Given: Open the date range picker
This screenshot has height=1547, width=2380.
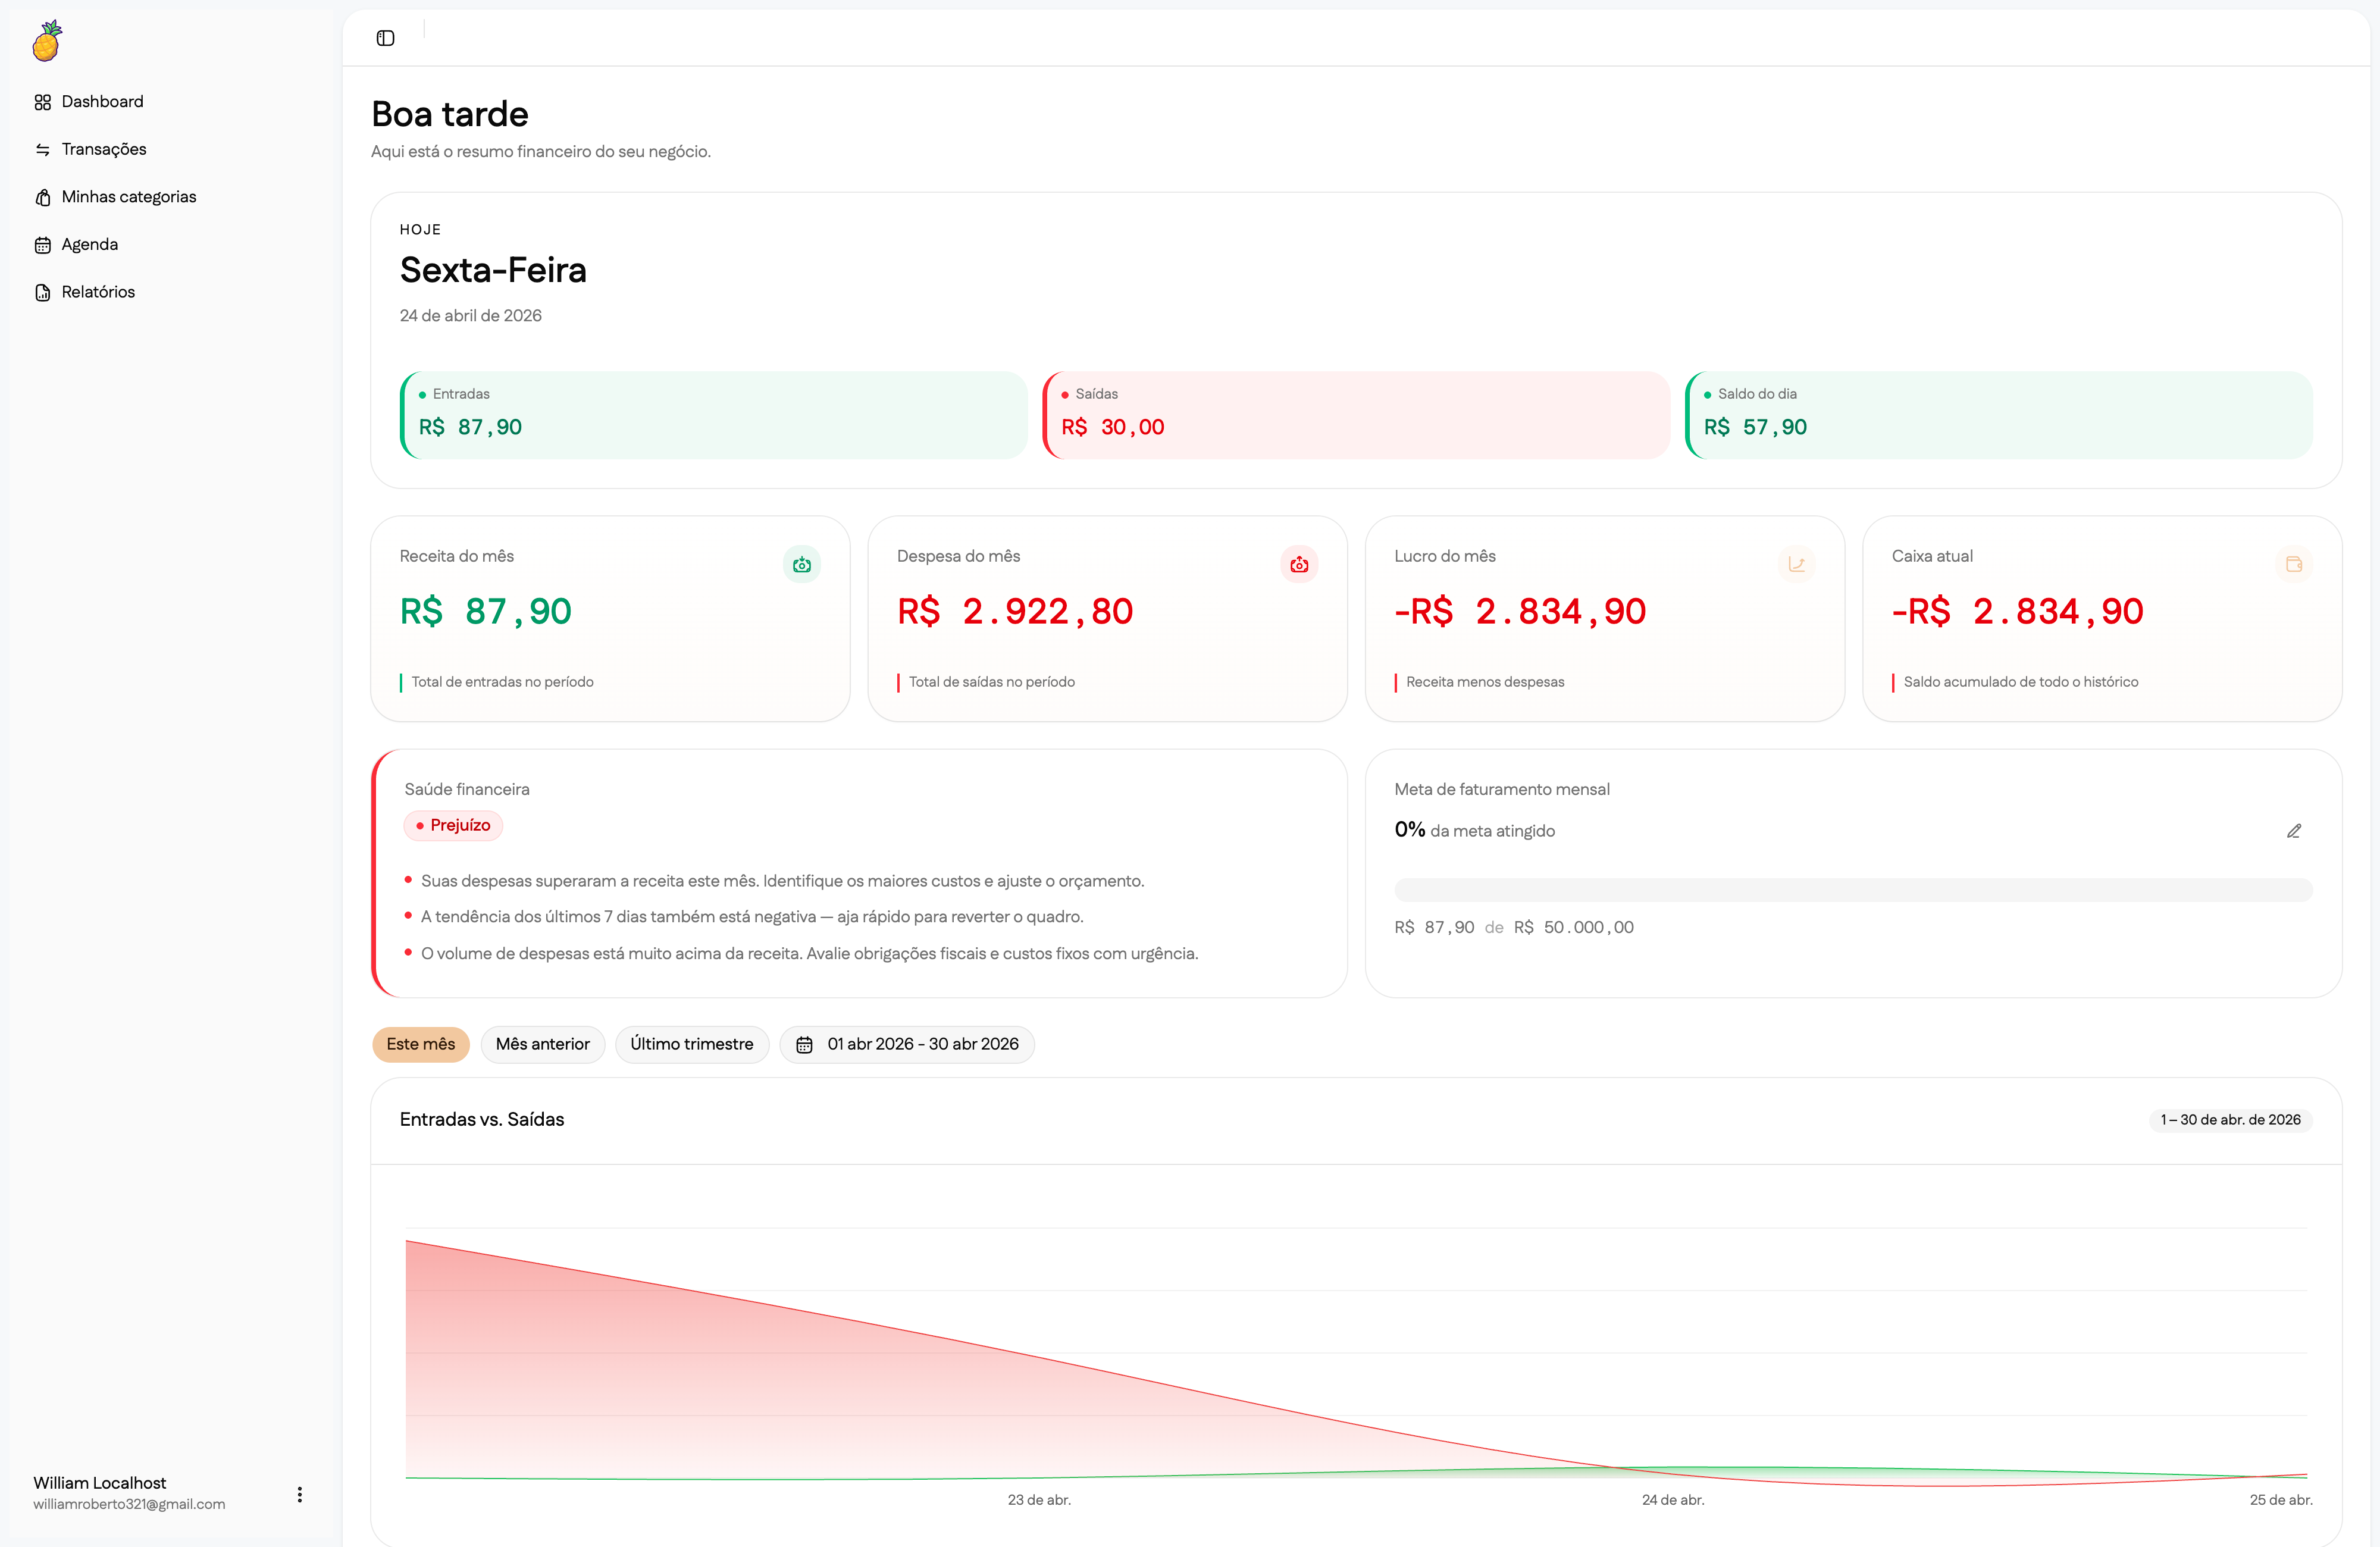Looking at the screenshot, I should (907, 1044).
